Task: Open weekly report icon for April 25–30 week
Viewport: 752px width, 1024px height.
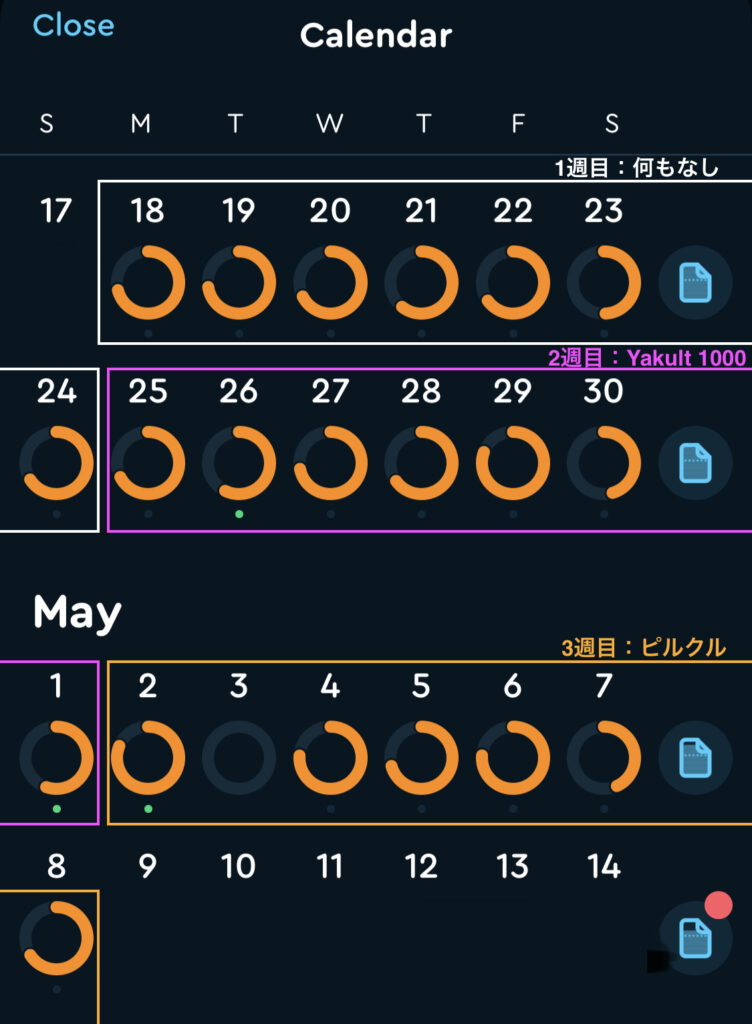Action: pyautogui.click(x=695, y=463)
